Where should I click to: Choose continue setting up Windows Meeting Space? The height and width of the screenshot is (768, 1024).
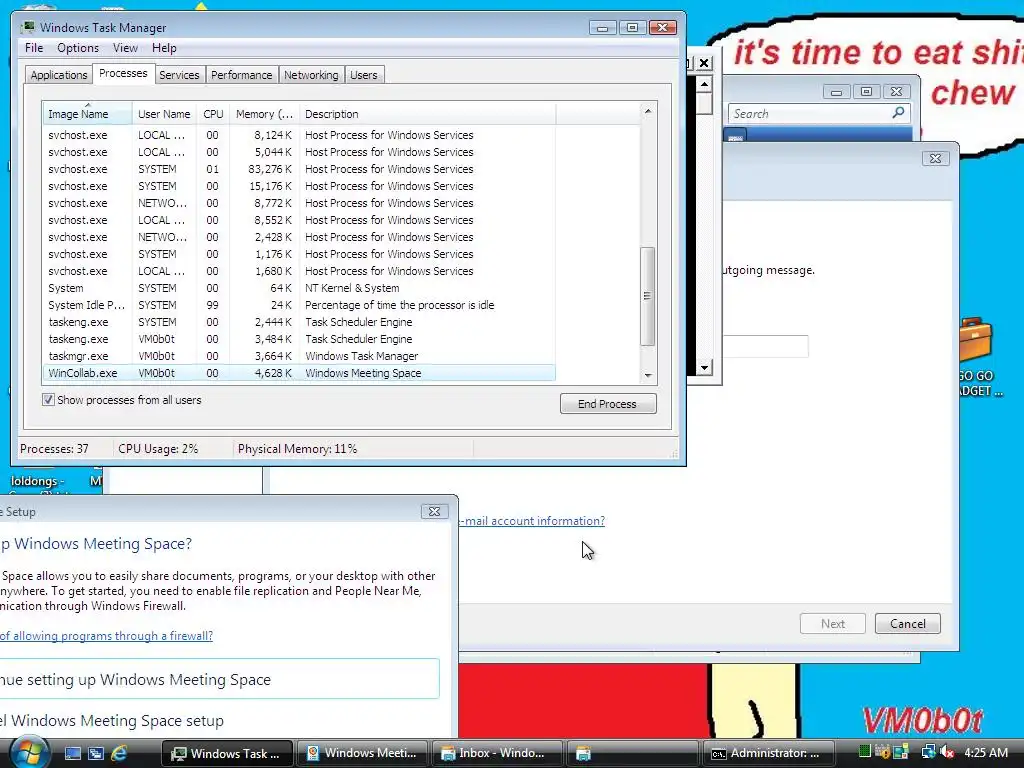(219, 679)
